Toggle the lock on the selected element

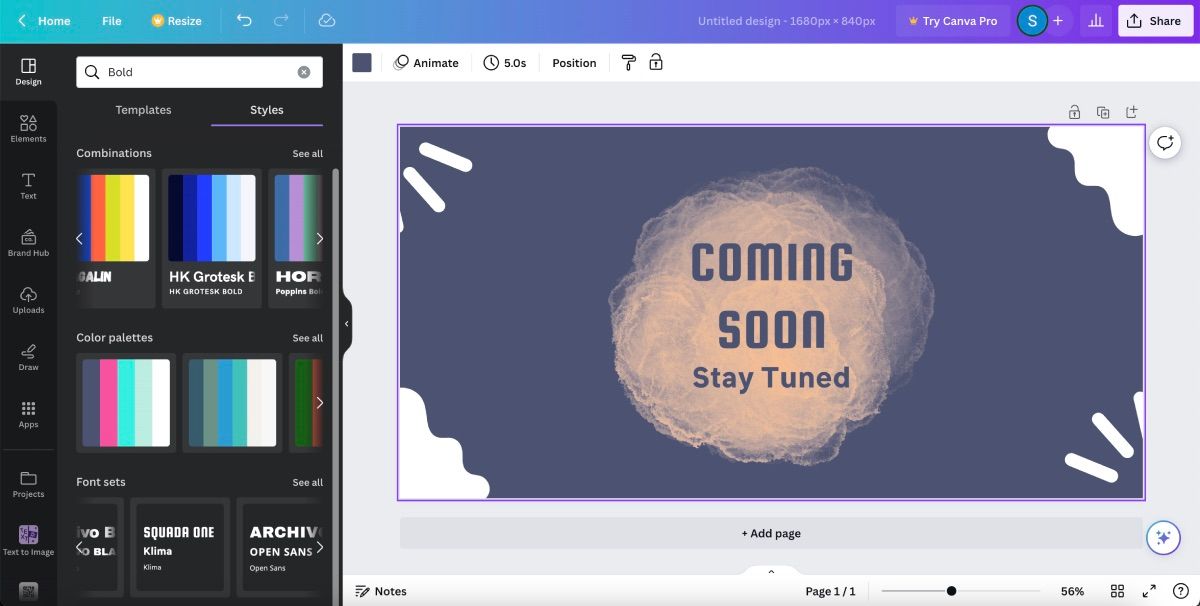tap(656, 62)
